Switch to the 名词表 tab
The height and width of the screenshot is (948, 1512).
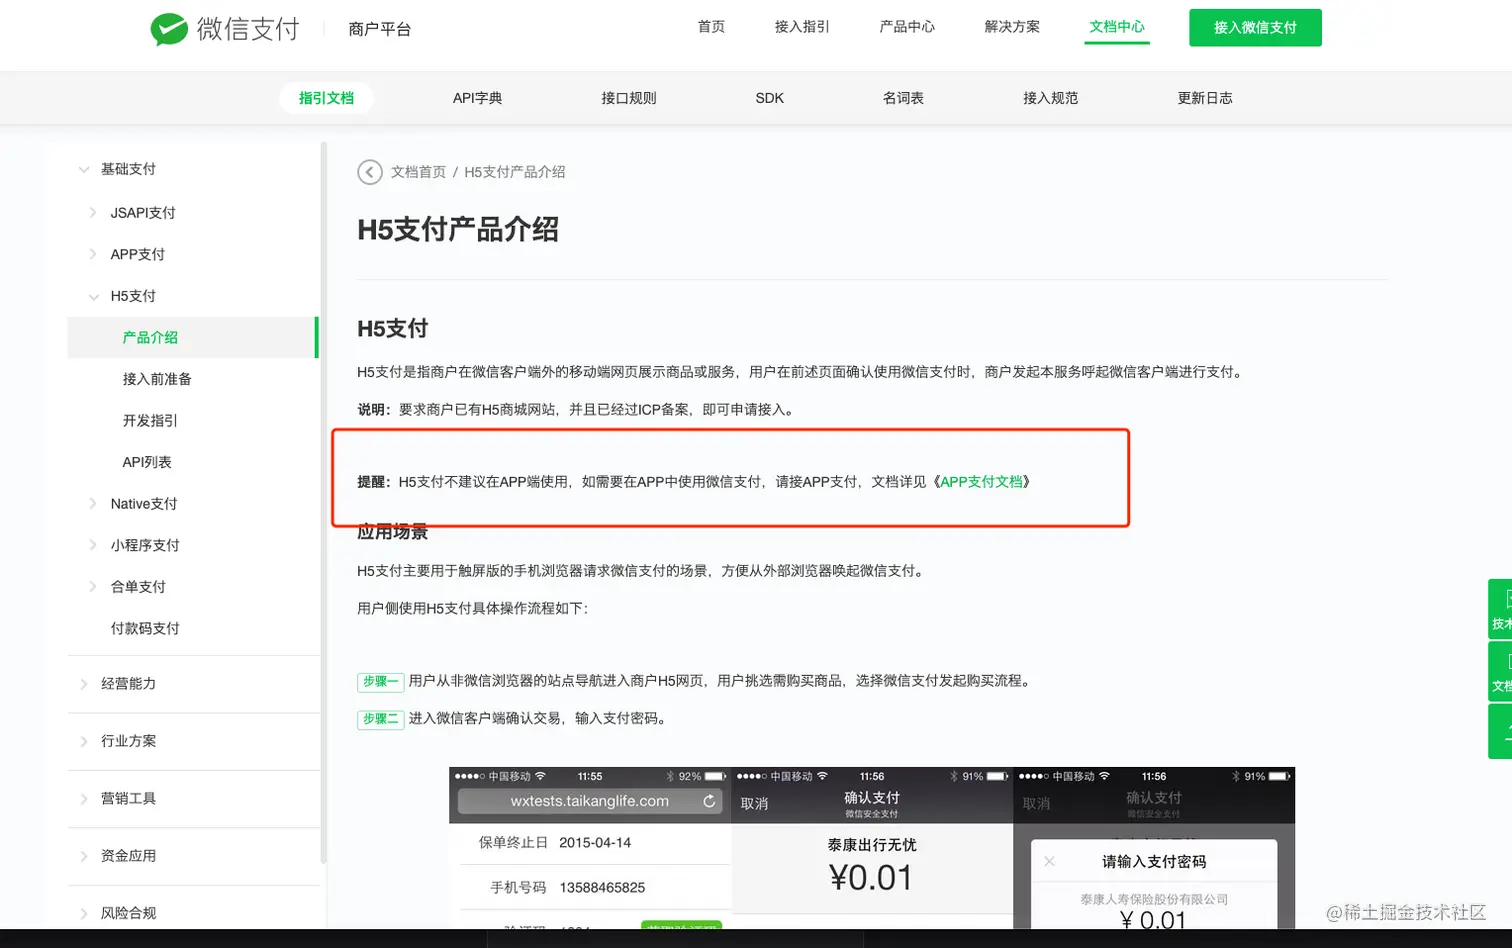pos(903,98)
